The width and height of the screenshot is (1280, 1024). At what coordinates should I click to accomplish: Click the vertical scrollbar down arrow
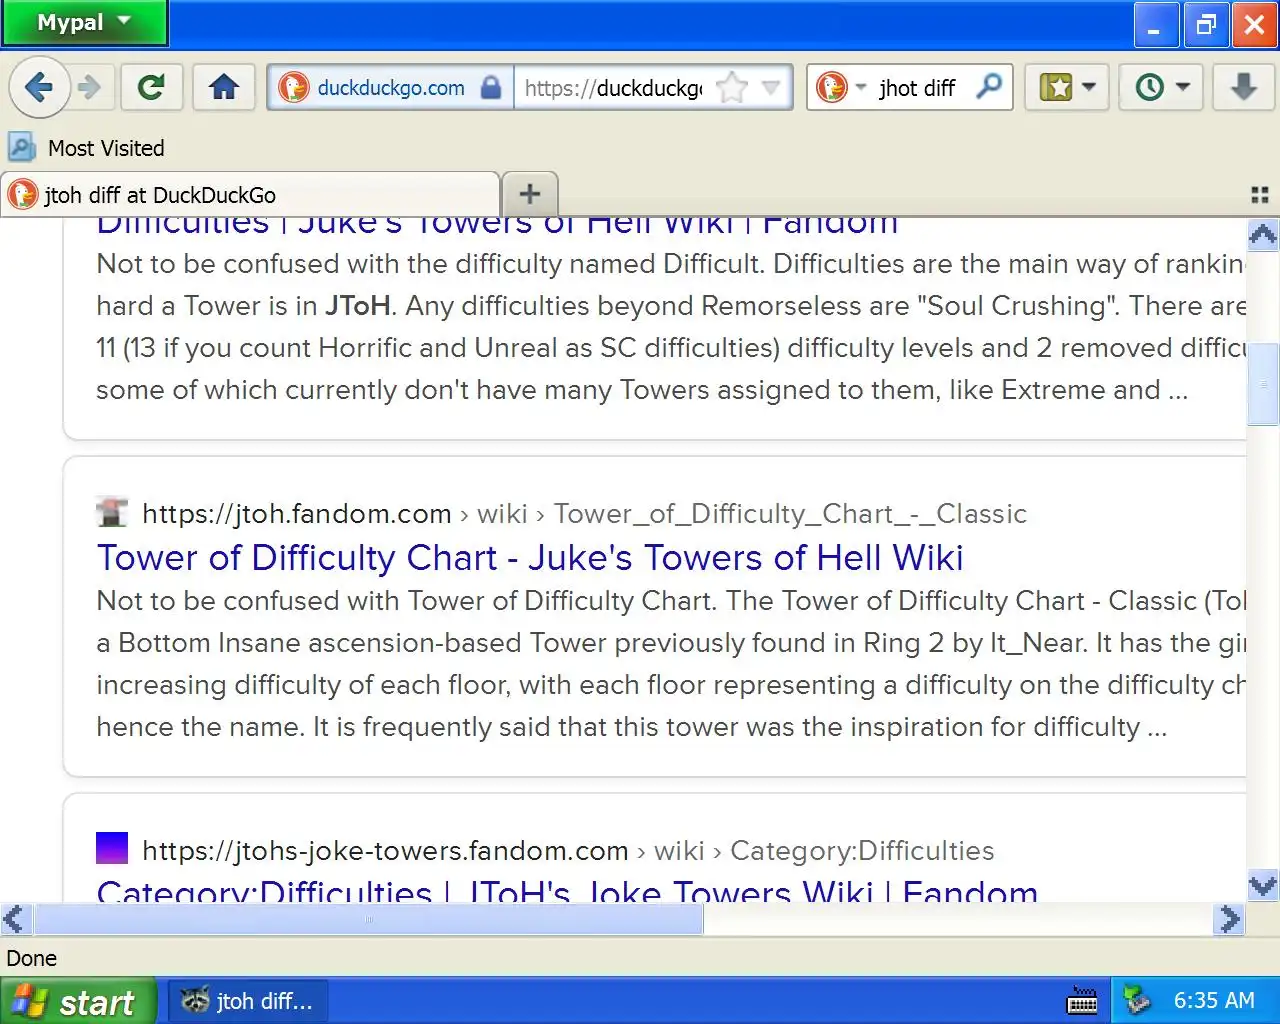click(1263, 885)
